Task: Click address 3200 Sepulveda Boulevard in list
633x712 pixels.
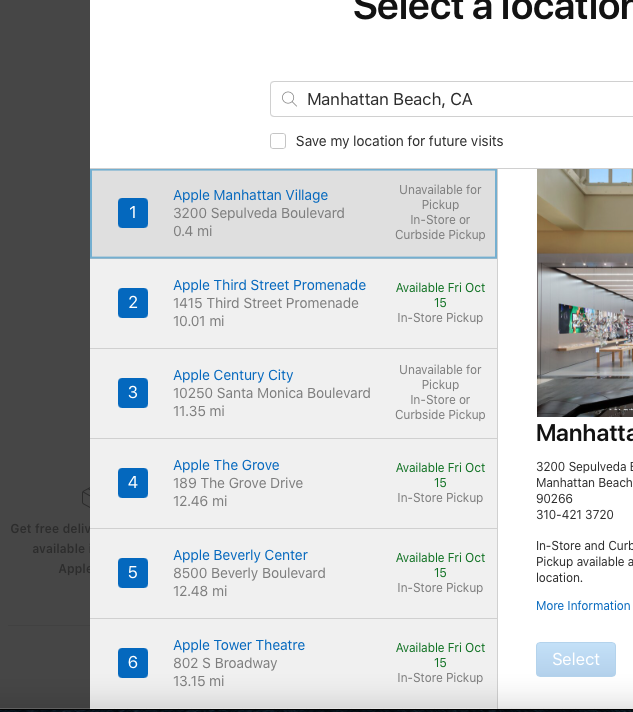Action: [259, 213]
